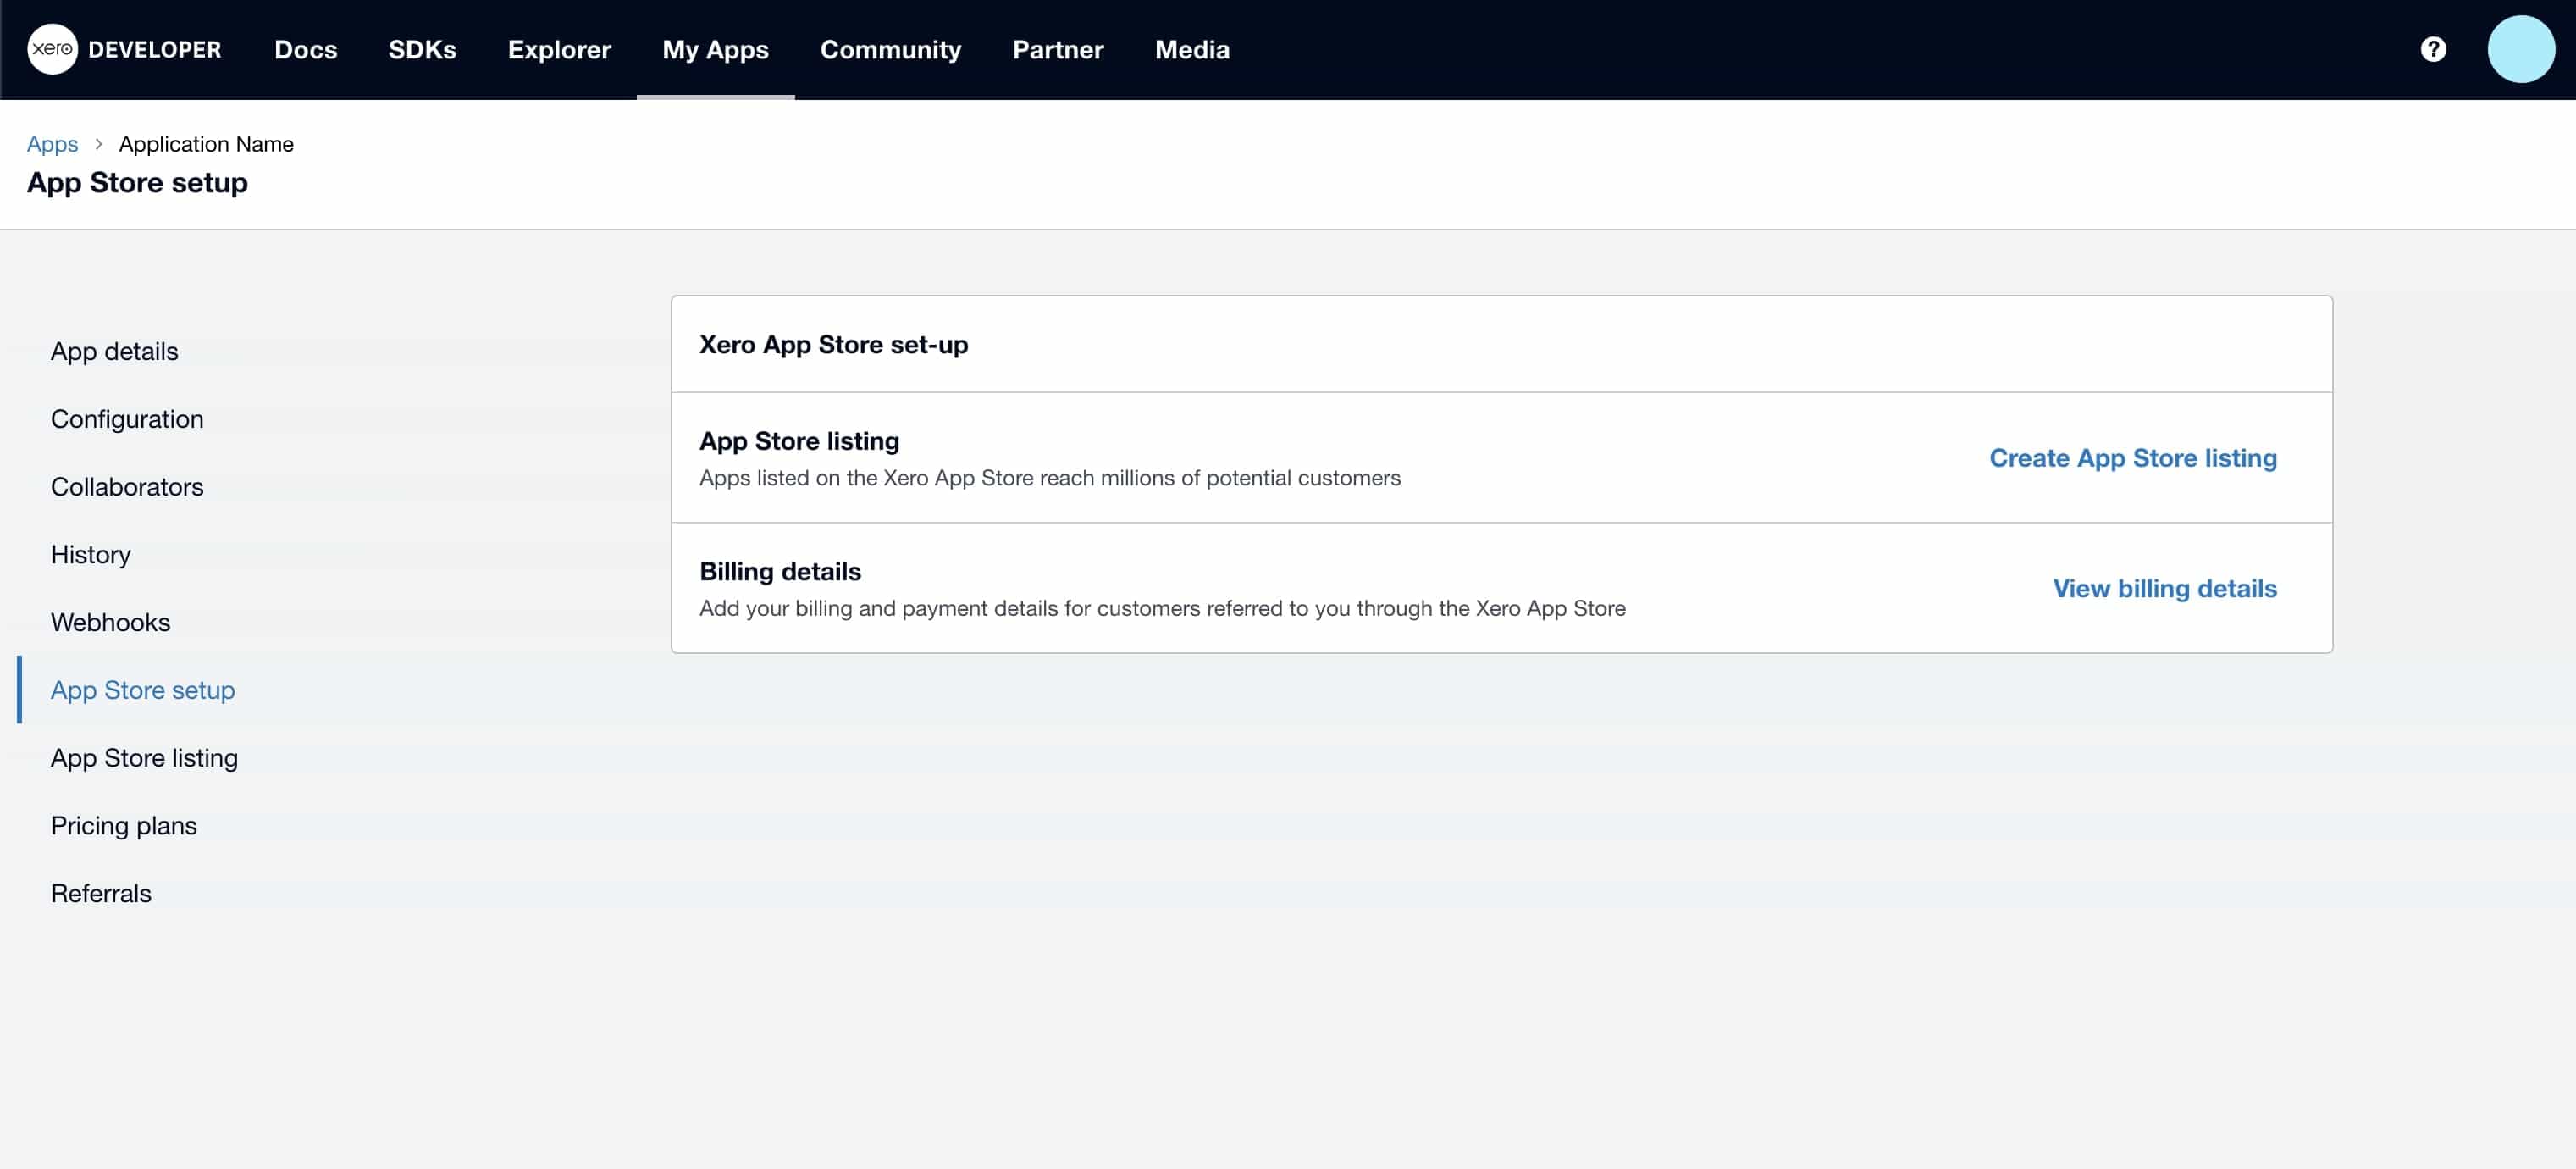Select Pricing plans from the sidebar
Viewport: 2576px width, 1169px height.
[123, 825]
